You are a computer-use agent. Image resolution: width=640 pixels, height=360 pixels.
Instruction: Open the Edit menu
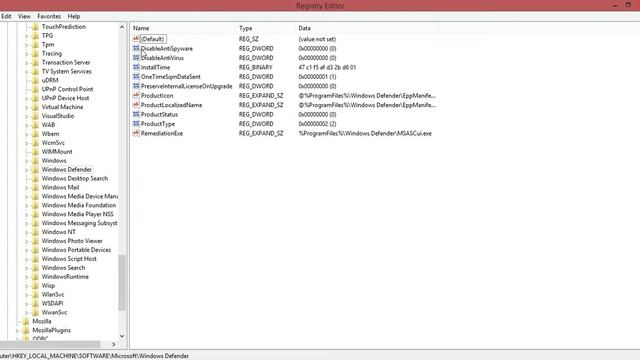coord(6,16)
